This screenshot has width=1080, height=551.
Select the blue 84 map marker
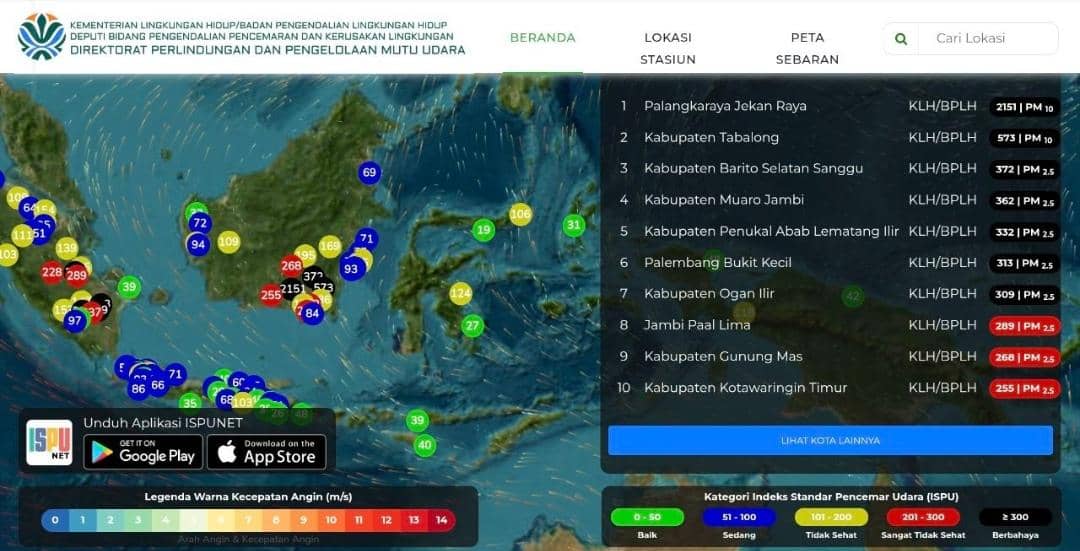pos(312,313)
